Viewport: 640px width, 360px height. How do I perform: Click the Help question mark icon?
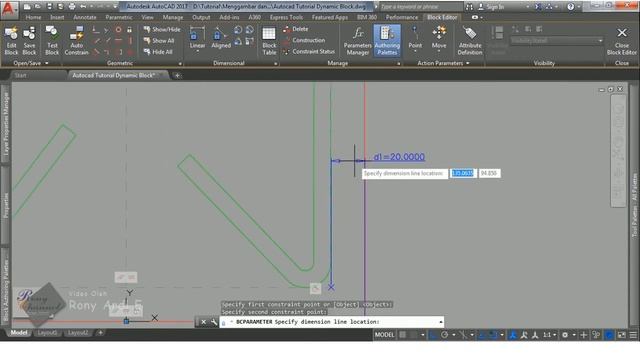[x=571, y=7]
